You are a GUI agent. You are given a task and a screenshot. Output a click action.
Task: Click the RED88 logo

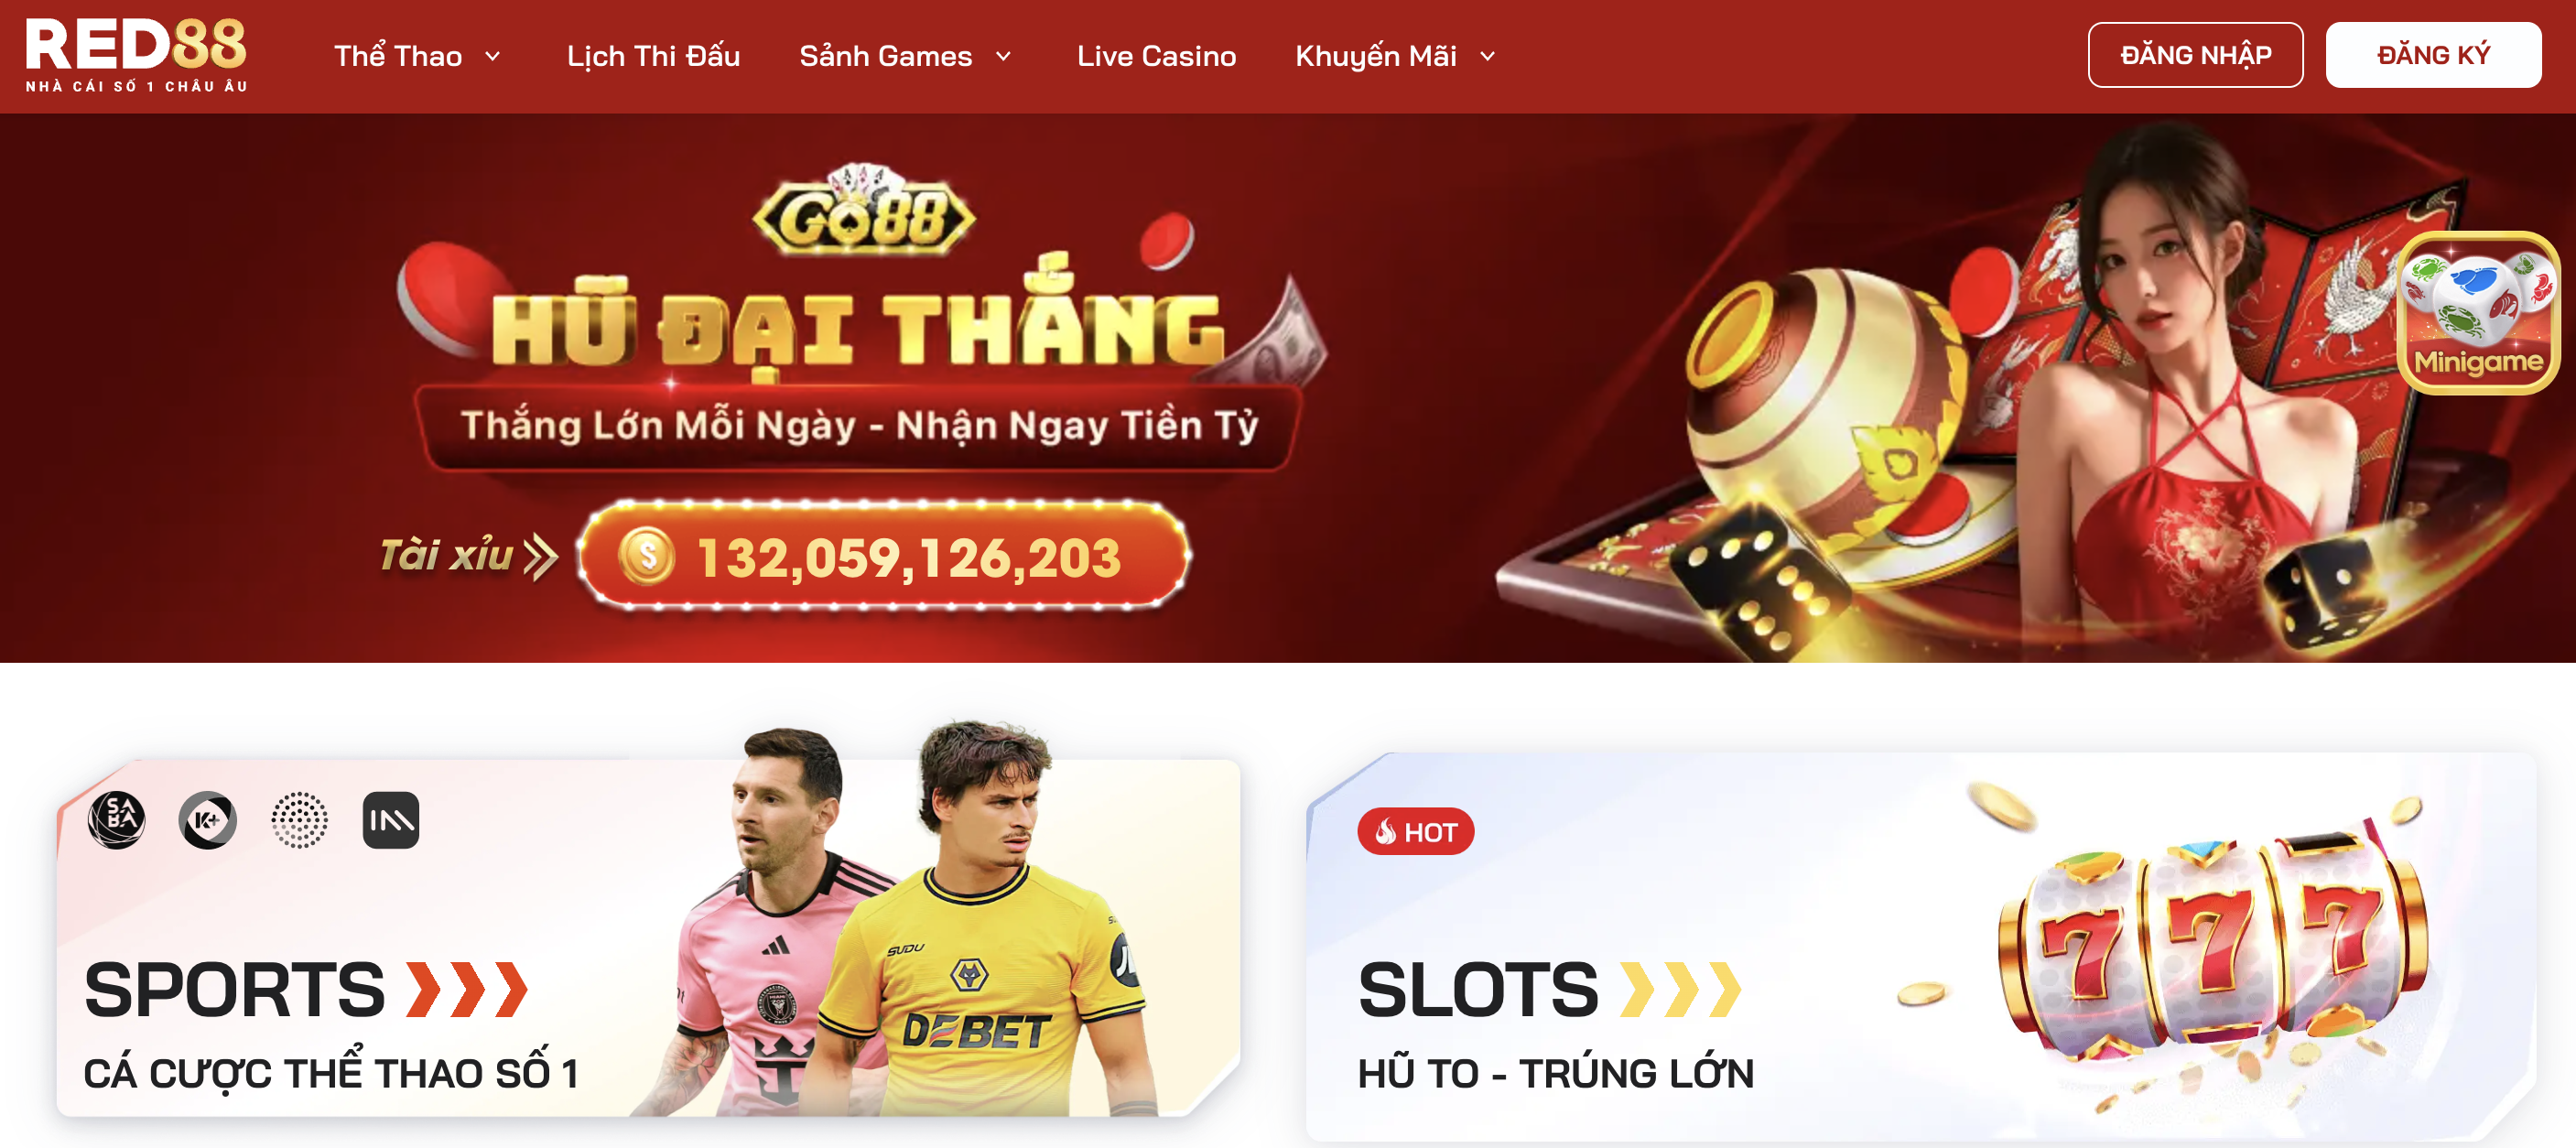136,55
